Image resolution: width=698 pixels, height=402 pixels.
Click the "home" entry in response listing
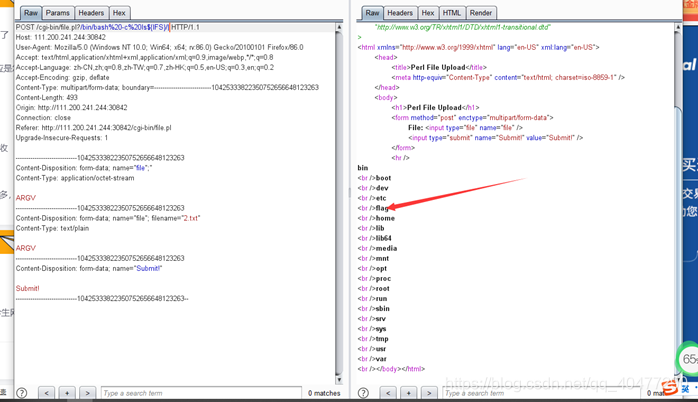click(x=385, y=218)
